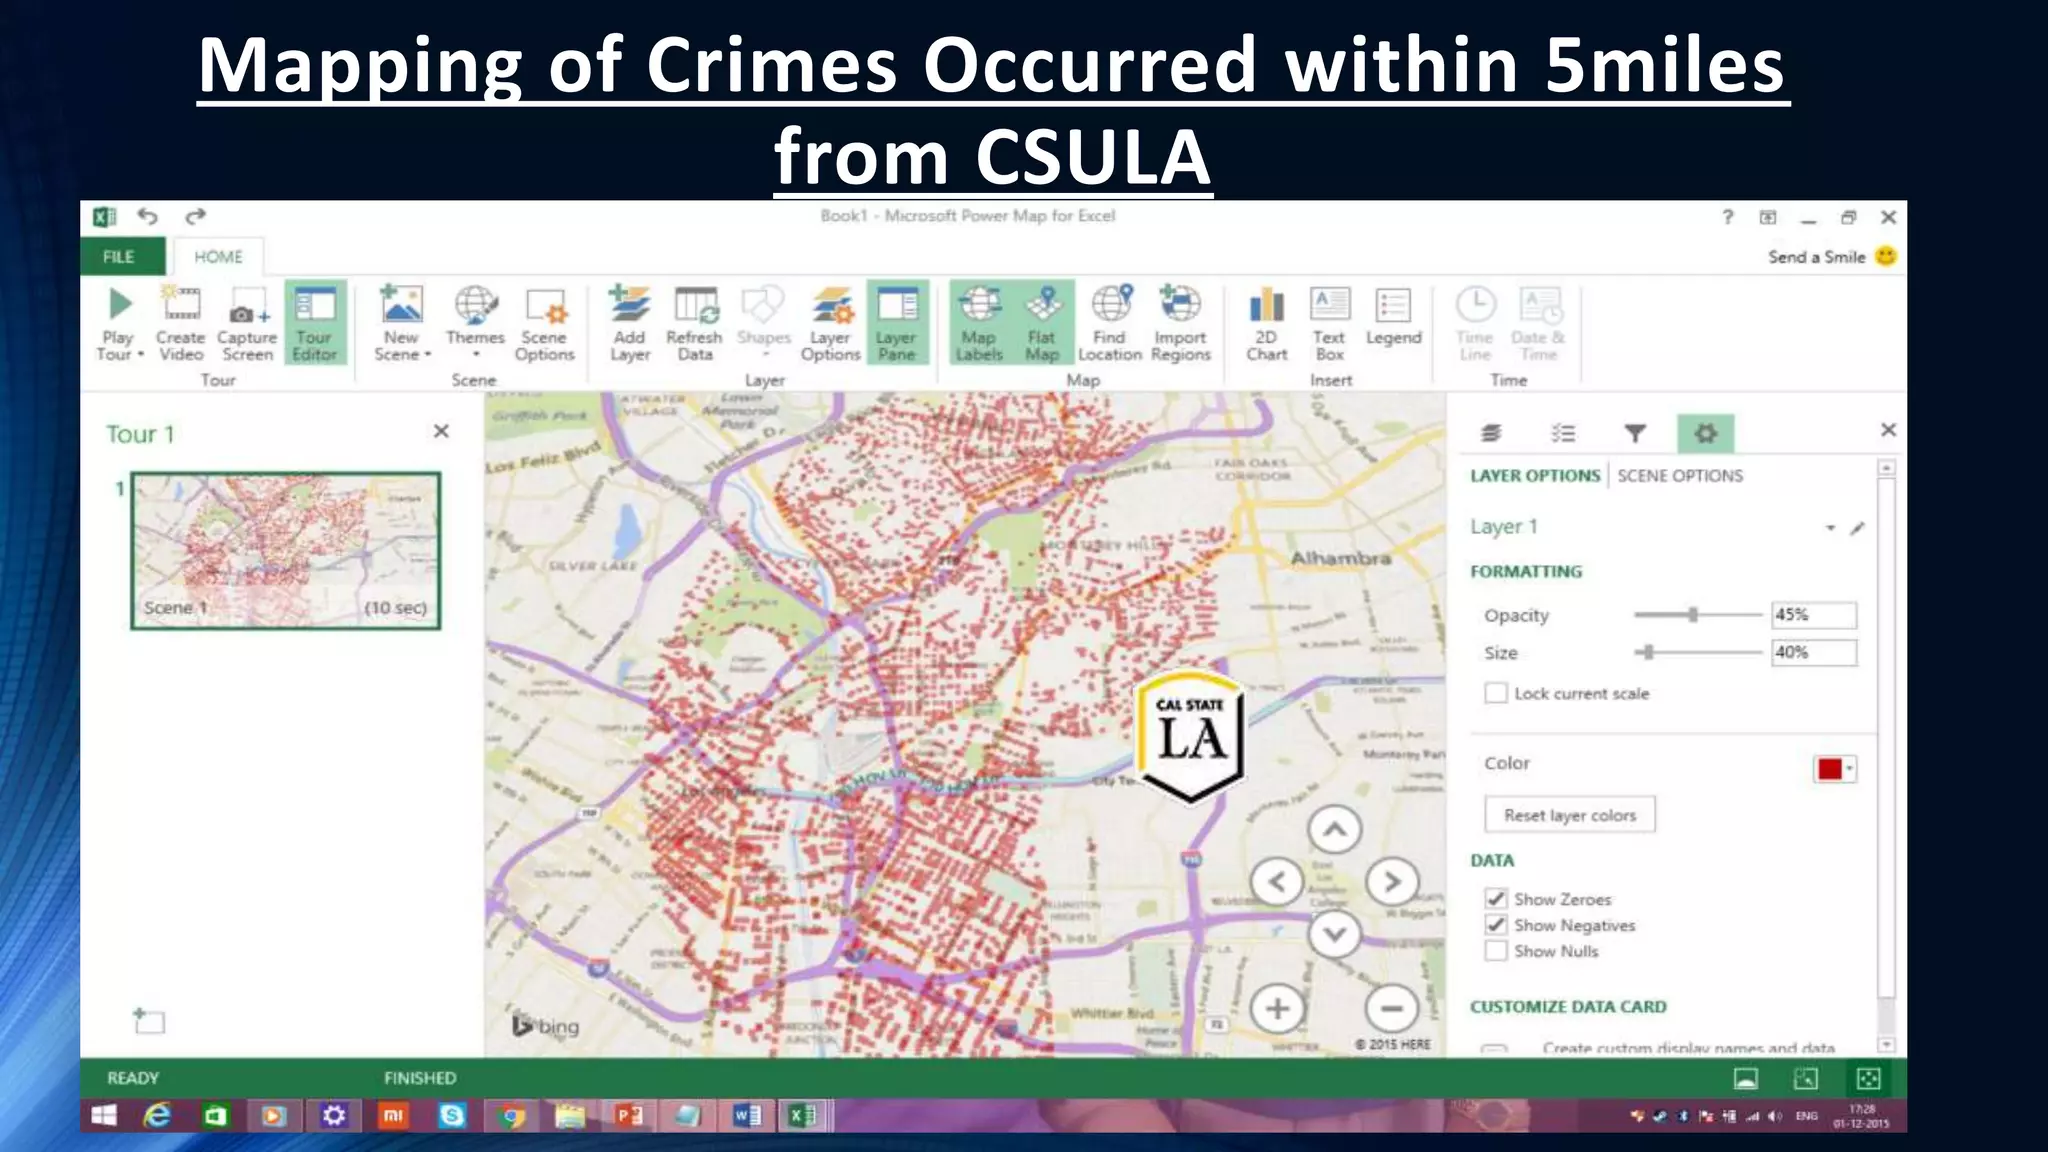This screenshot has width=2048, height=1152.
Task: Toggle the Flat Map view
Action: (1042, 322)
